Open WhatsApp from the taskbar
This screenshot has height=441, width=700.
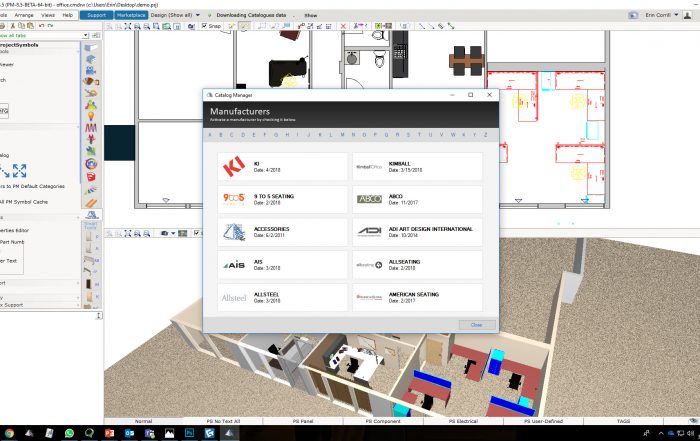click(x=69, y=433)
